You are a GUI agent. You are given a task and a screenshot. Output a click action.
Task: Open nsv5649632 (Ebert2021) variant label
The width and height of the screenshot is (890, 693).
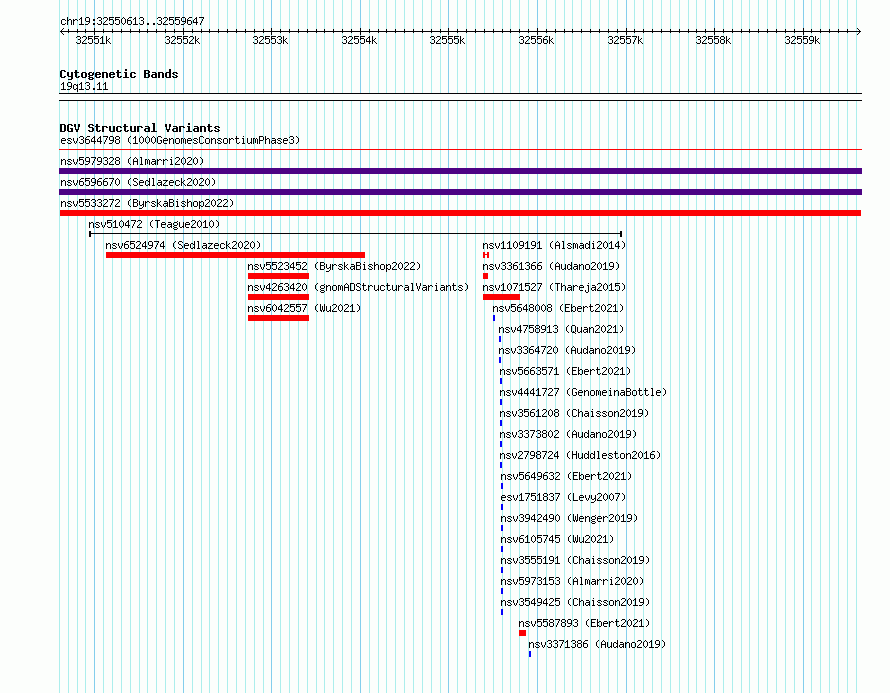click(x=566, y=476)
